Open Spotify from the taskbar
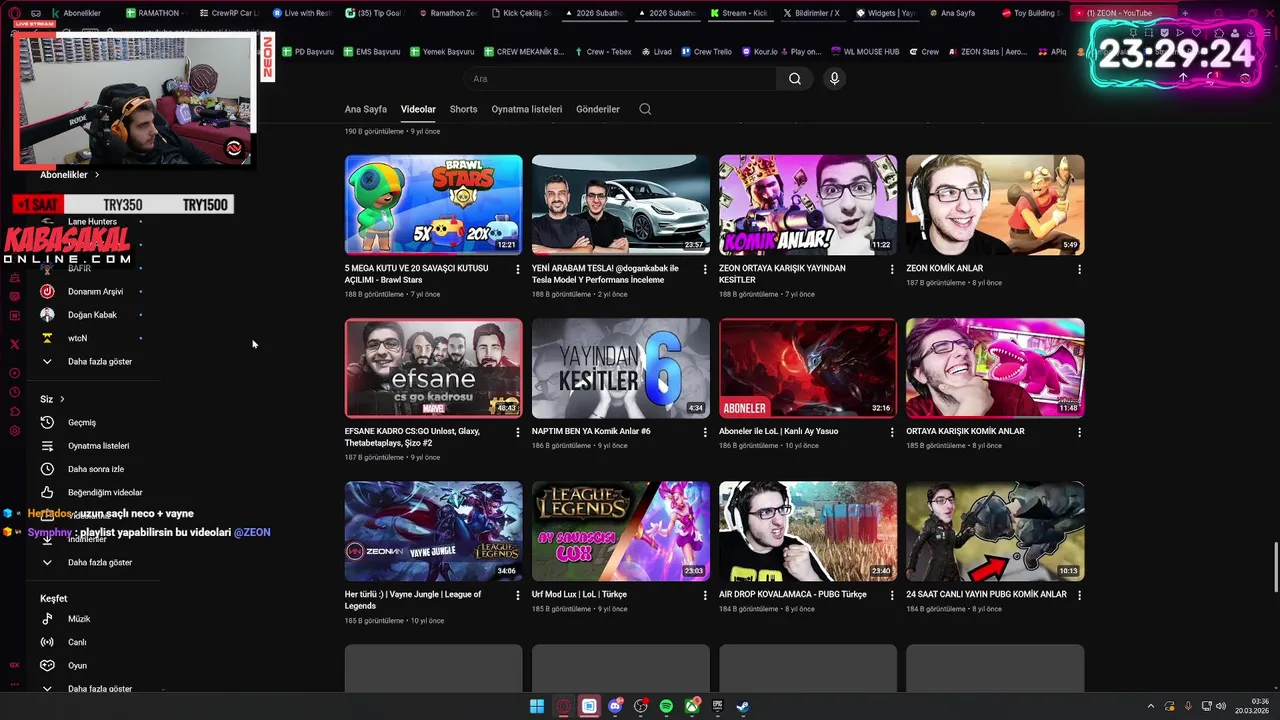 (x=666, y=706)
